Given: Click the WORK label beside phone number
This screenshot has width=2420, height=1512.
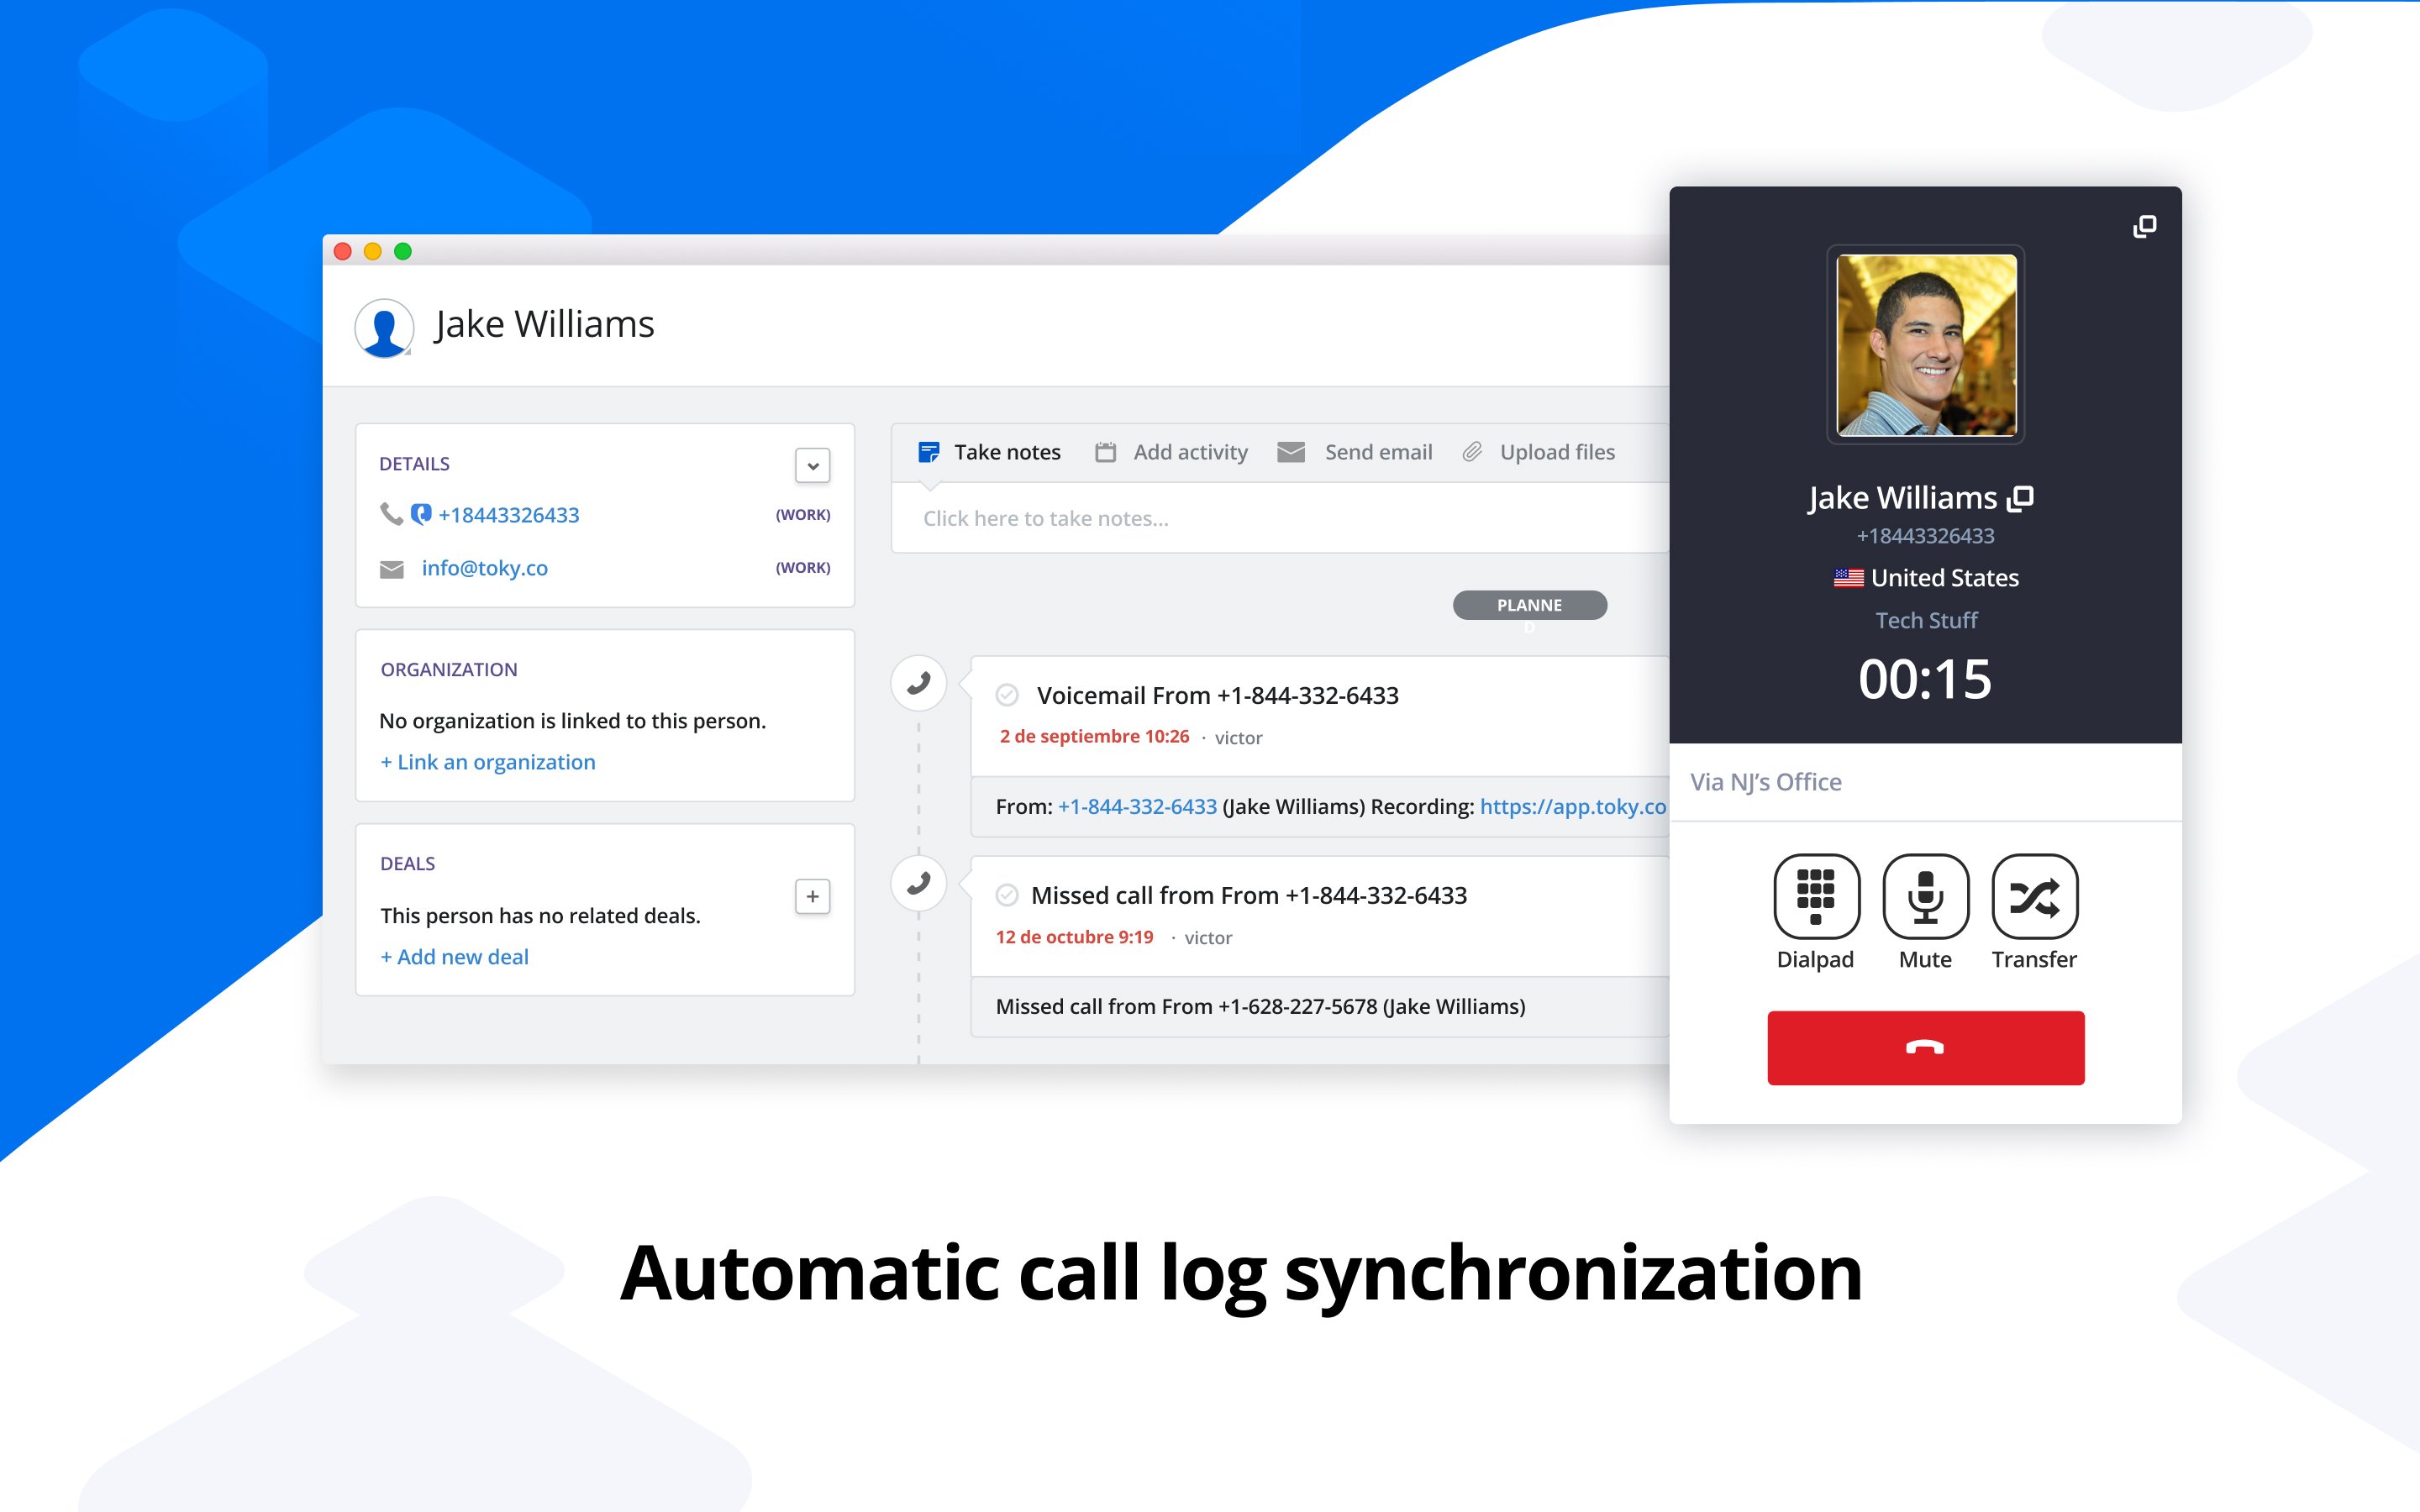Looking at the screenshot, I should pos(803,515).
